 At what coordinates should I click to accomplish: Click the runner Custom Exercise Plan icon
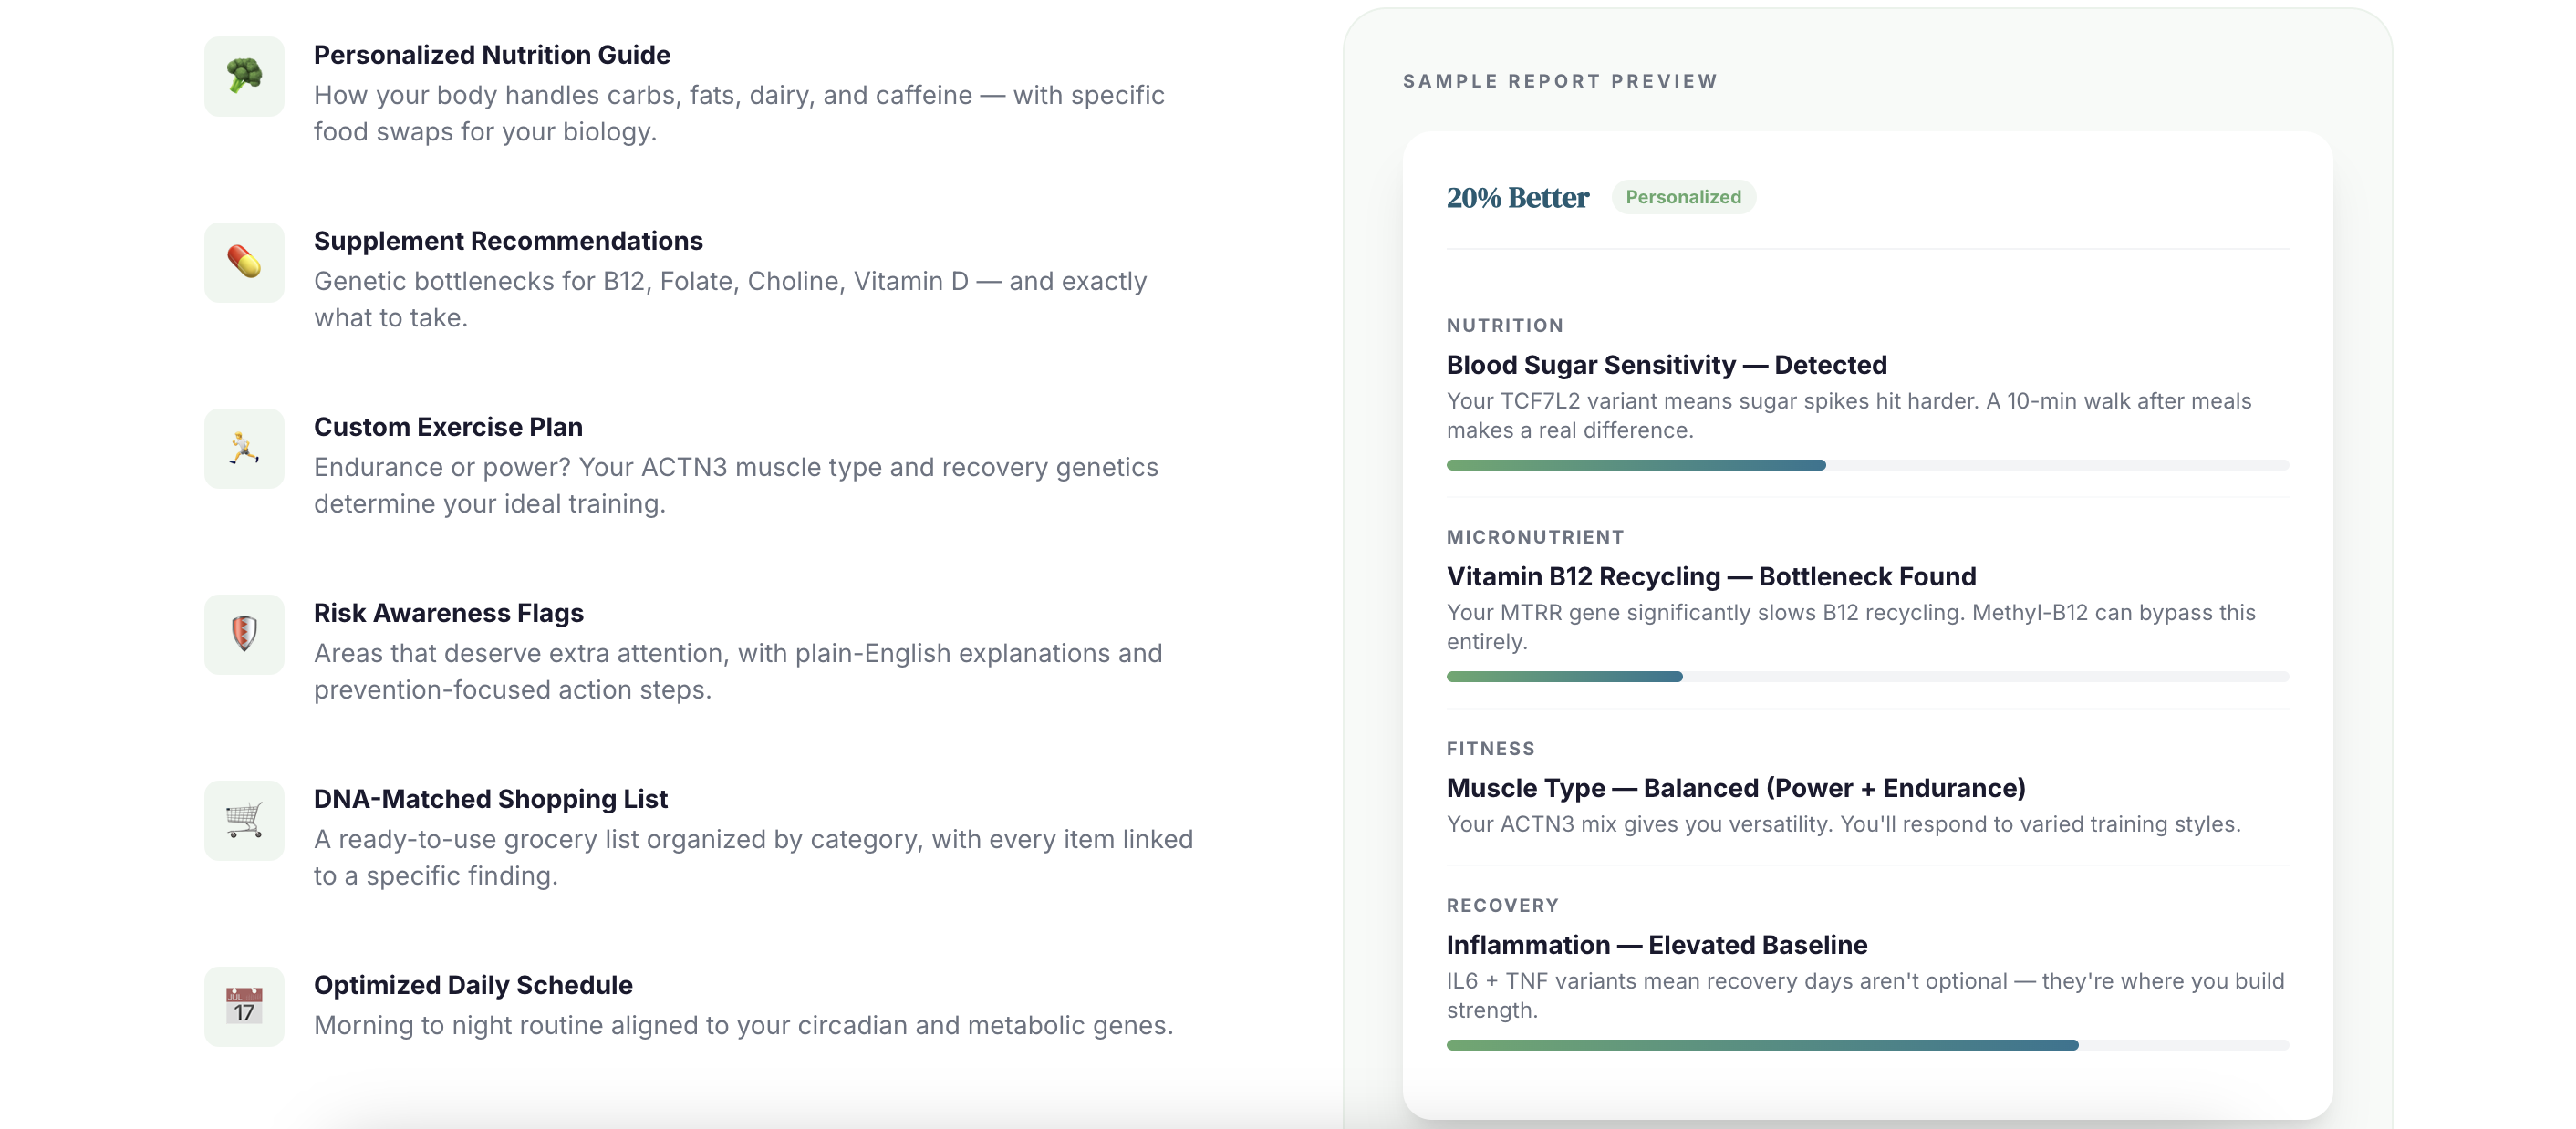244,448
